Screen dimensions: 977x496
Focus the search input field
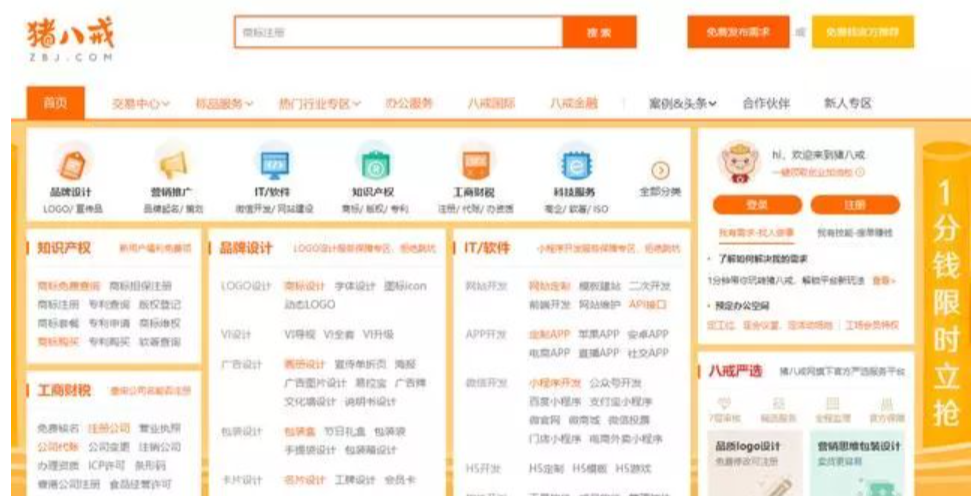[x=399, y=32]
